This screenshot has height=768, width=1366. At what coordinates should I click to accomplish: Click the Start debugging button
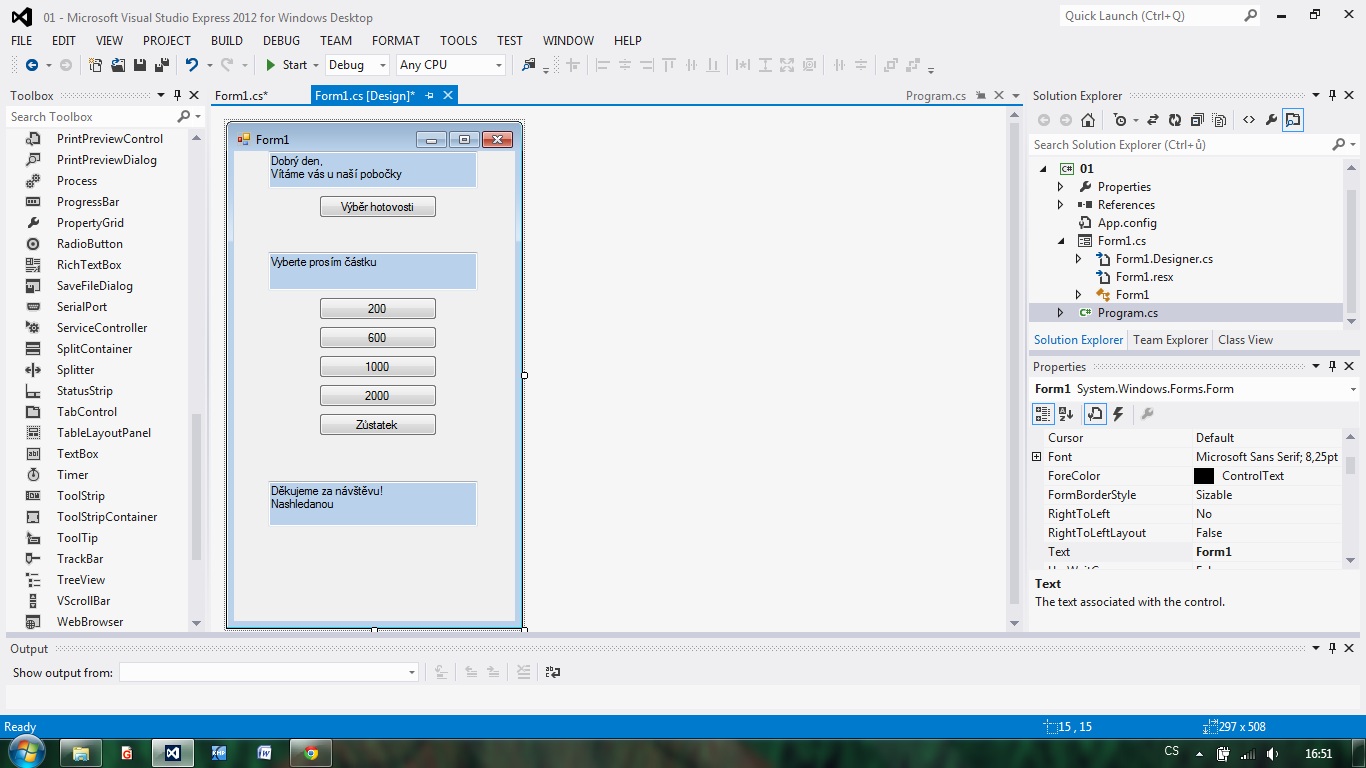click(x=286, y=65)
